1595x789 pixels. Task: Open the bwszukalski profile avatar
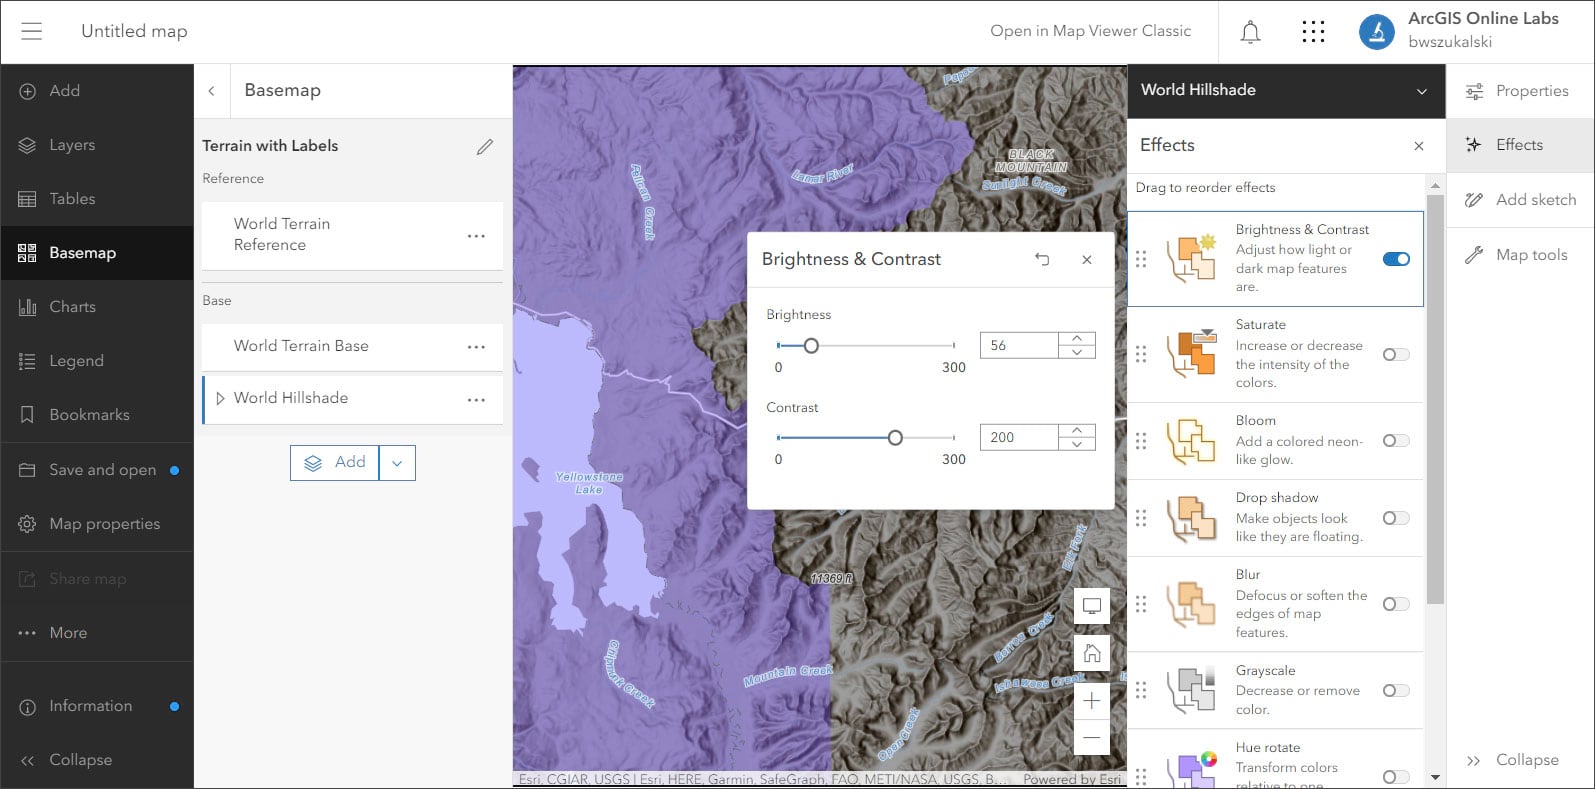click(x=1376, y=31)
